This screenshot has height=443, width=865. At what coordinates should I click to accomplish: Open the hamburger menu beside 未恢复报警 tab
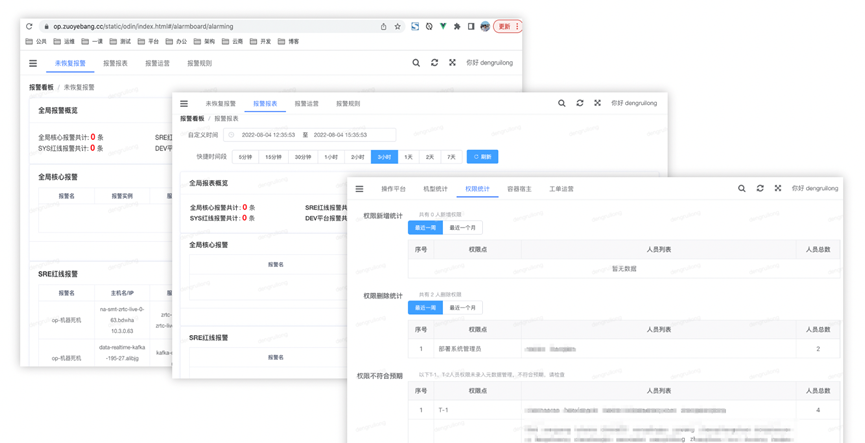coord(33,63)
